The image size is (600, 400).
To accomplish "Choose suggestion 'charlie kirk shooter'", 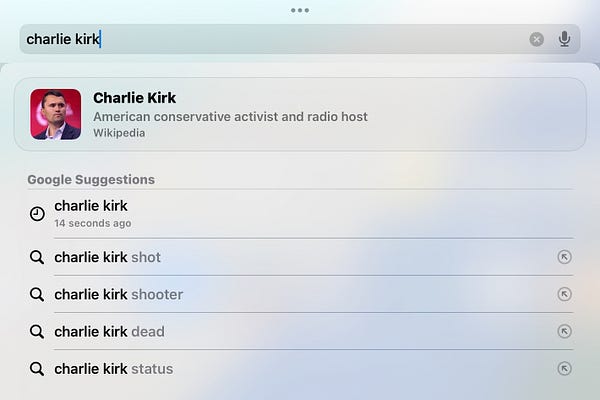I will (x=300, y=294).
